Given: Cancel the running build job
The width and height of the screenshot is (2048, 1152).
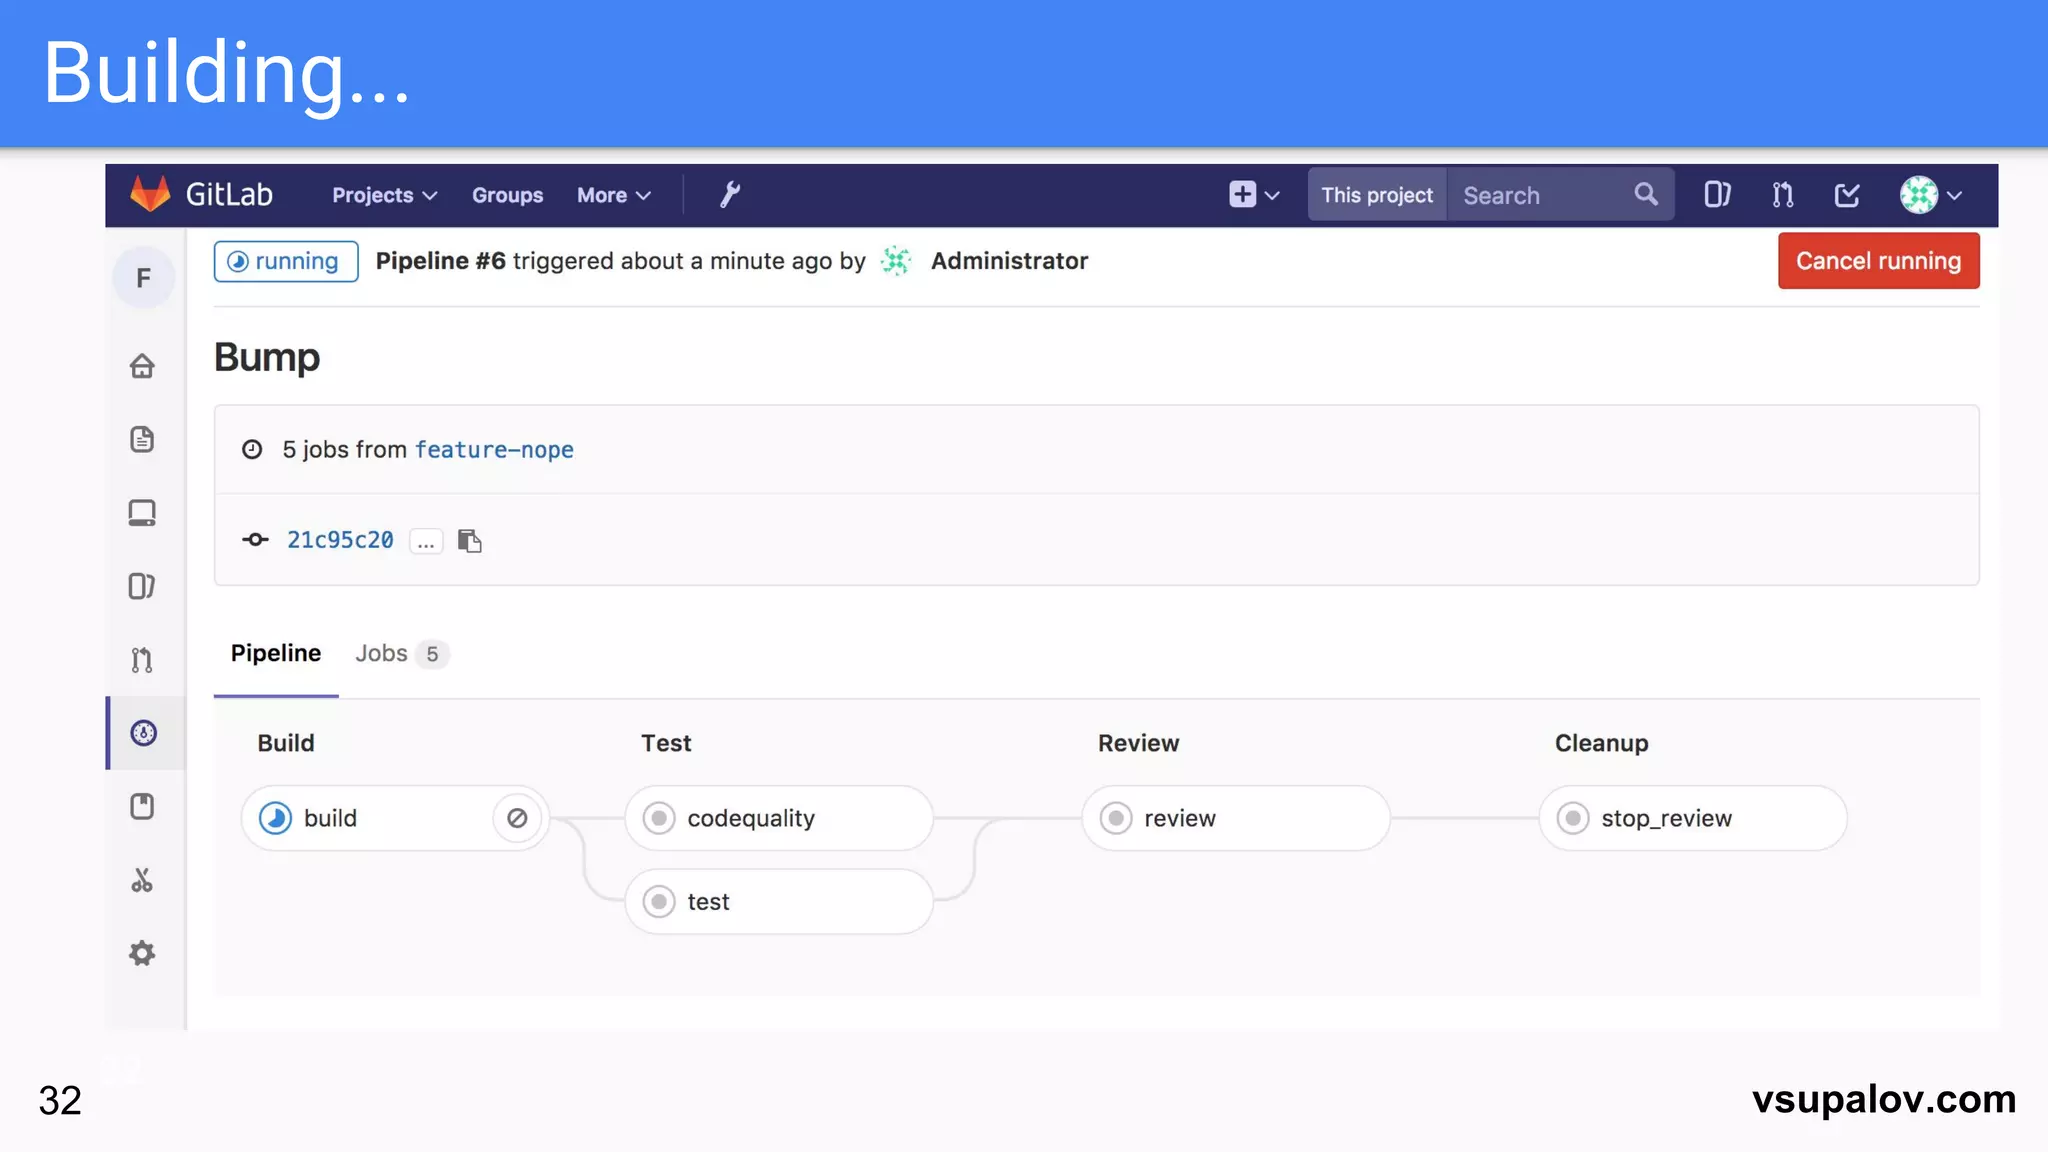Looking at the screenshot, I should click(517, 818).
